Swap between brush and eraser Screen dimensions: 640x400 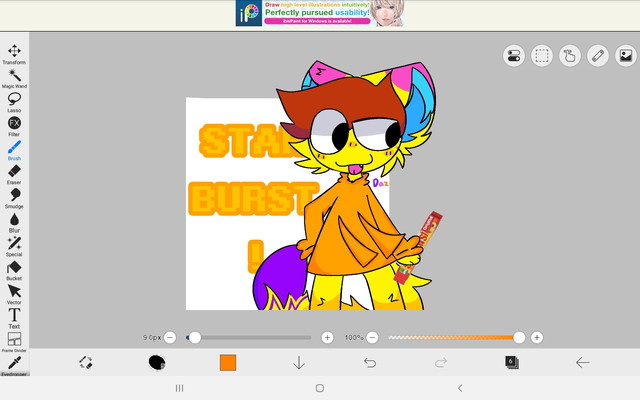pos(86,362)
